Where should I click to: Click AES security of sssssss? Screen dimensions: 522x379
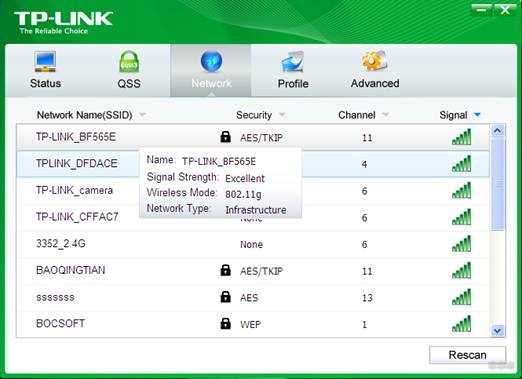(x=249, y=298)
